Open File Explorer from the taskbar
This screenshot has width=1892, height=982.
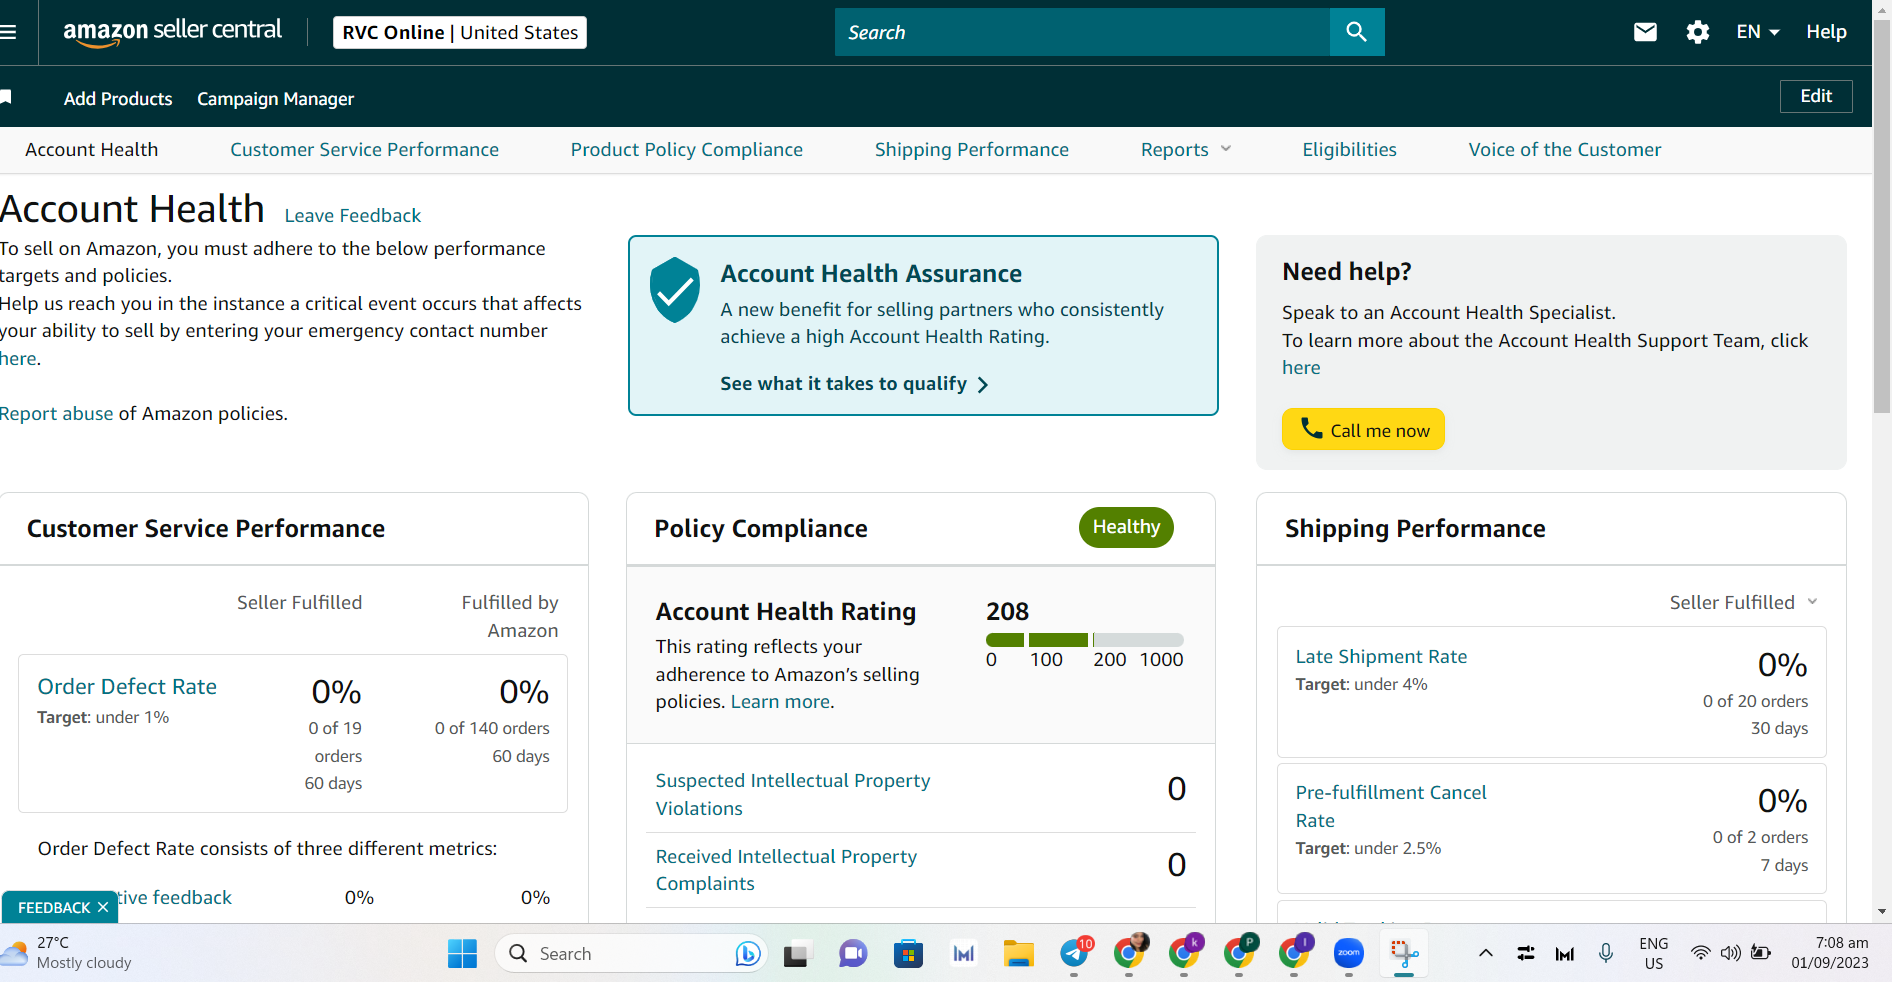1018,954
